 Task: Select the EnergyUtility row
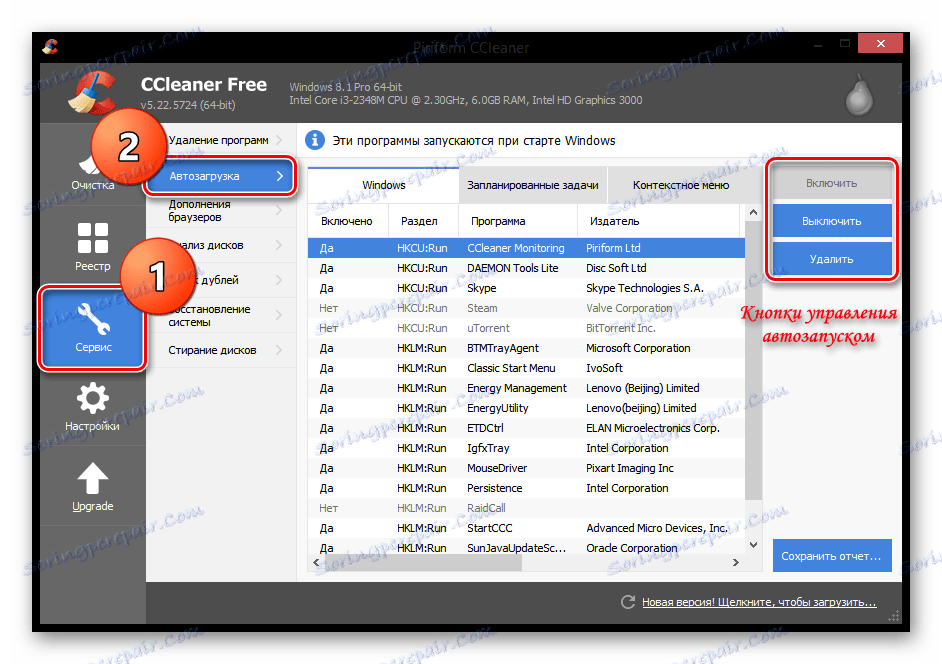(526, 408)
